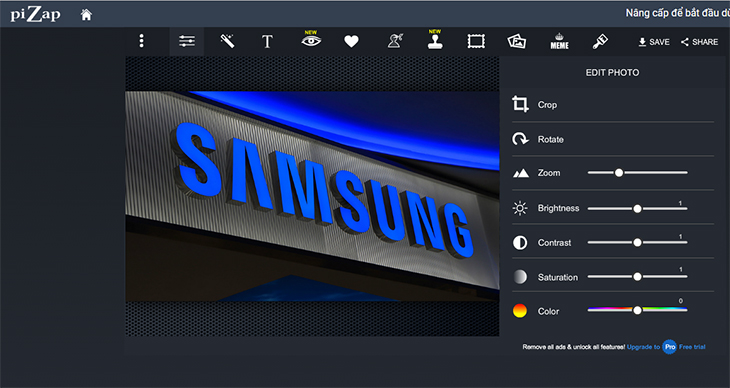Select the Text tool
Screen dimensions: 730x388
[x=267, y=42]
